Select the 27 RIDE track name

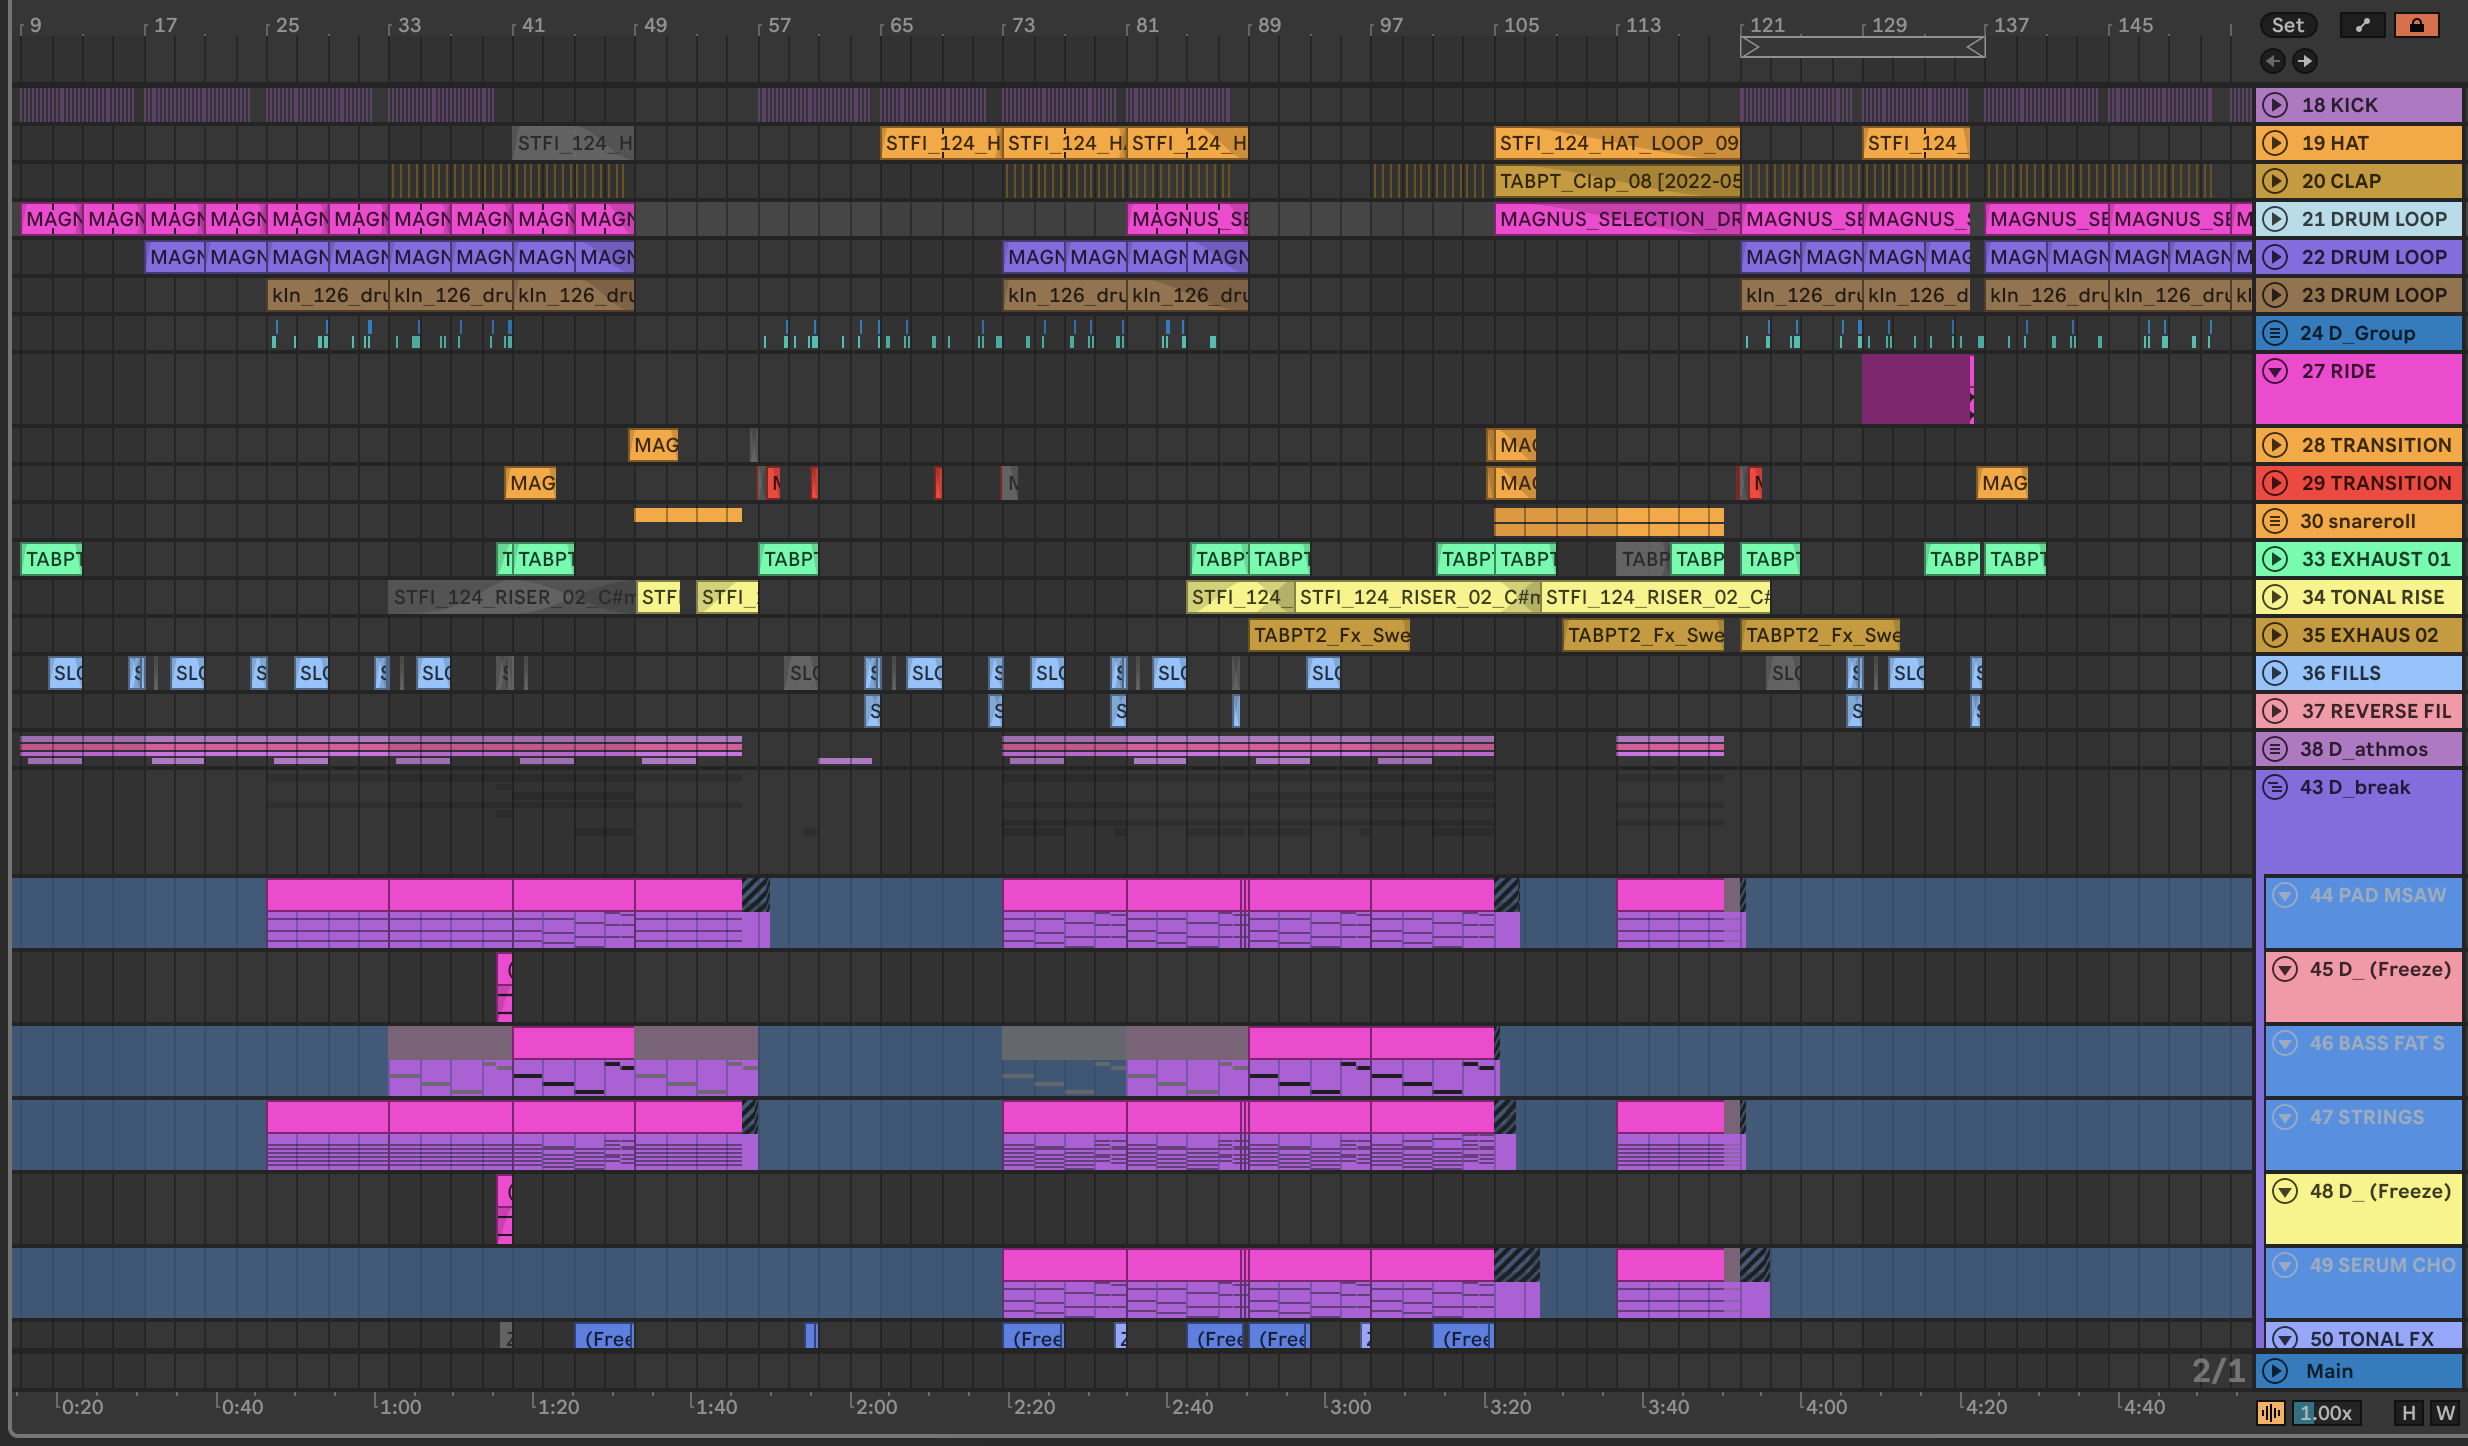tap(2338, 371)
